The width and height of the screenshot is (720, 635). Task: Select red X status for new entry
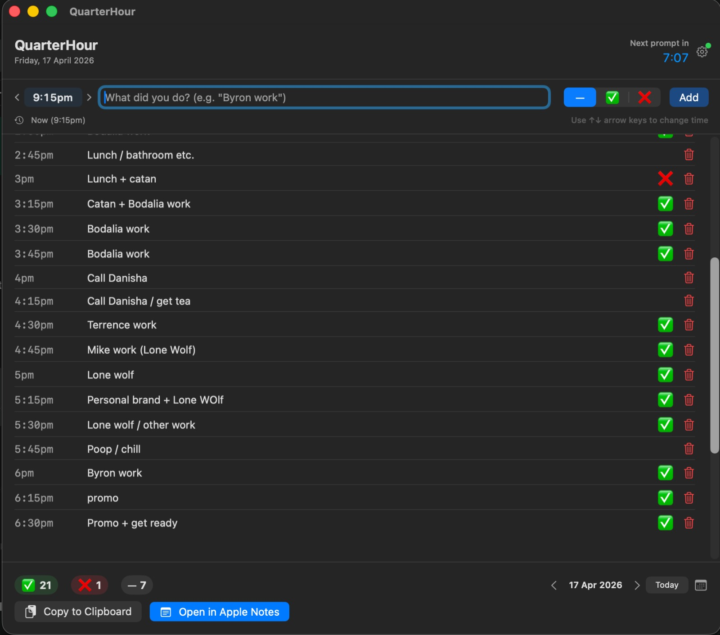644,97
